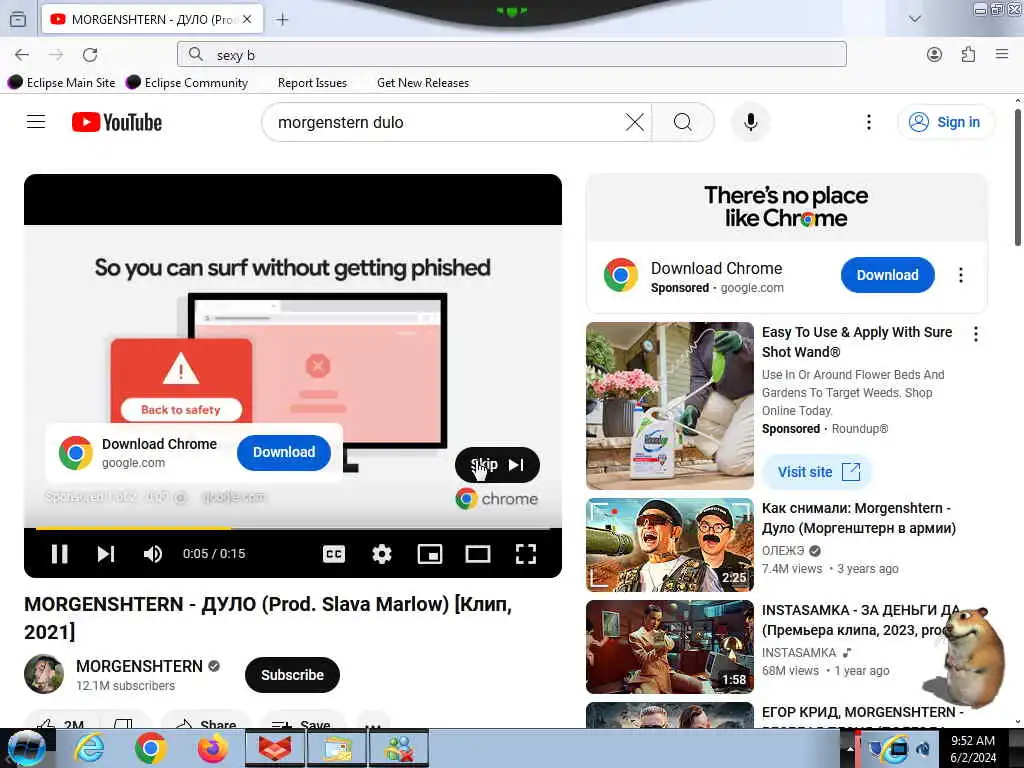Launch Google Chrome from taskbar
This screenshot has height=768, width=1024.
coord(151,748)
